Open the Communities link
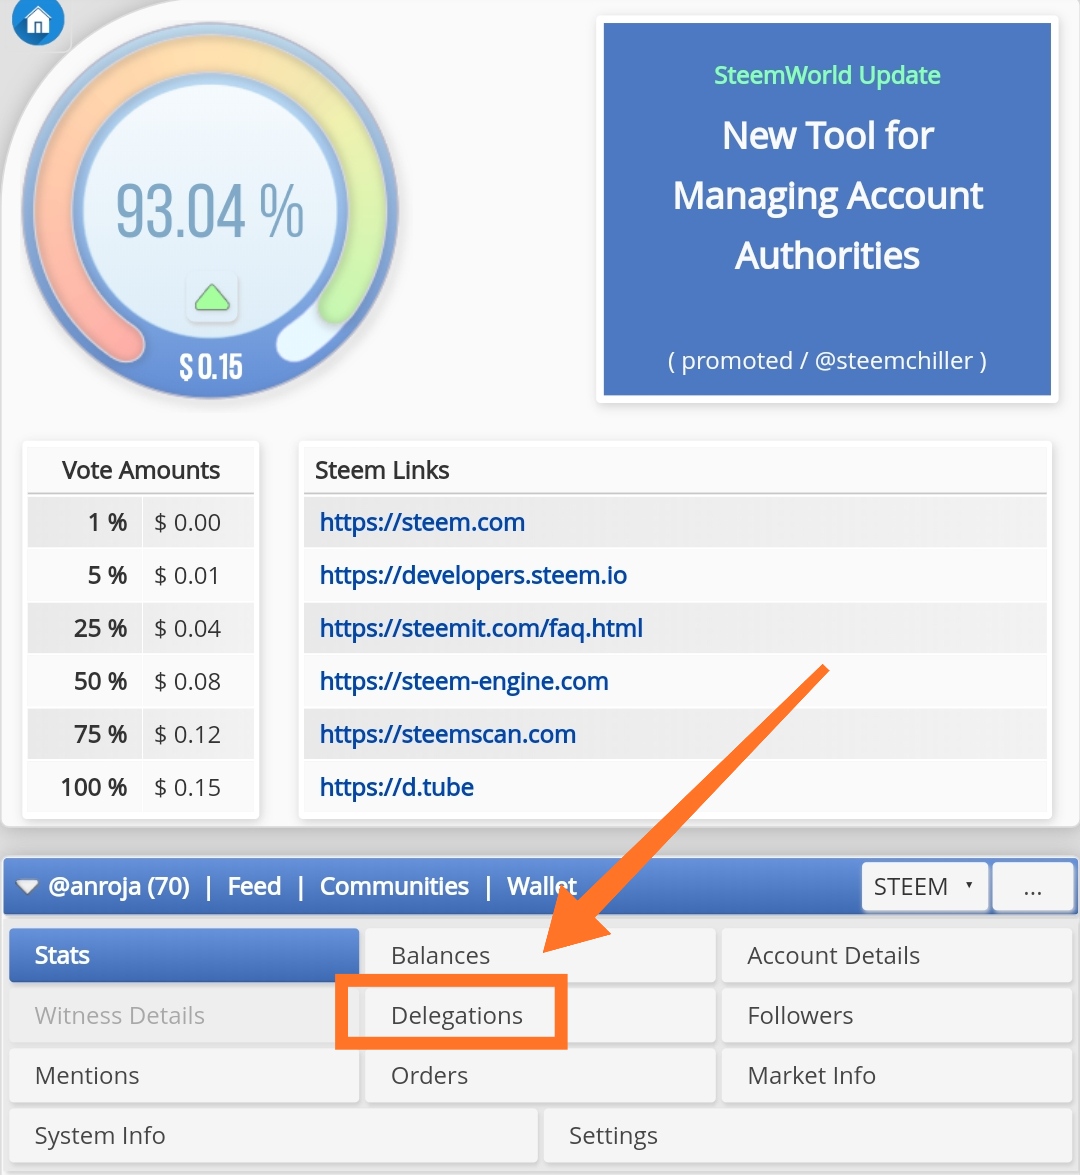Image resolution: width=1080 pixels, height=1175 pixels. click(394, 886)
